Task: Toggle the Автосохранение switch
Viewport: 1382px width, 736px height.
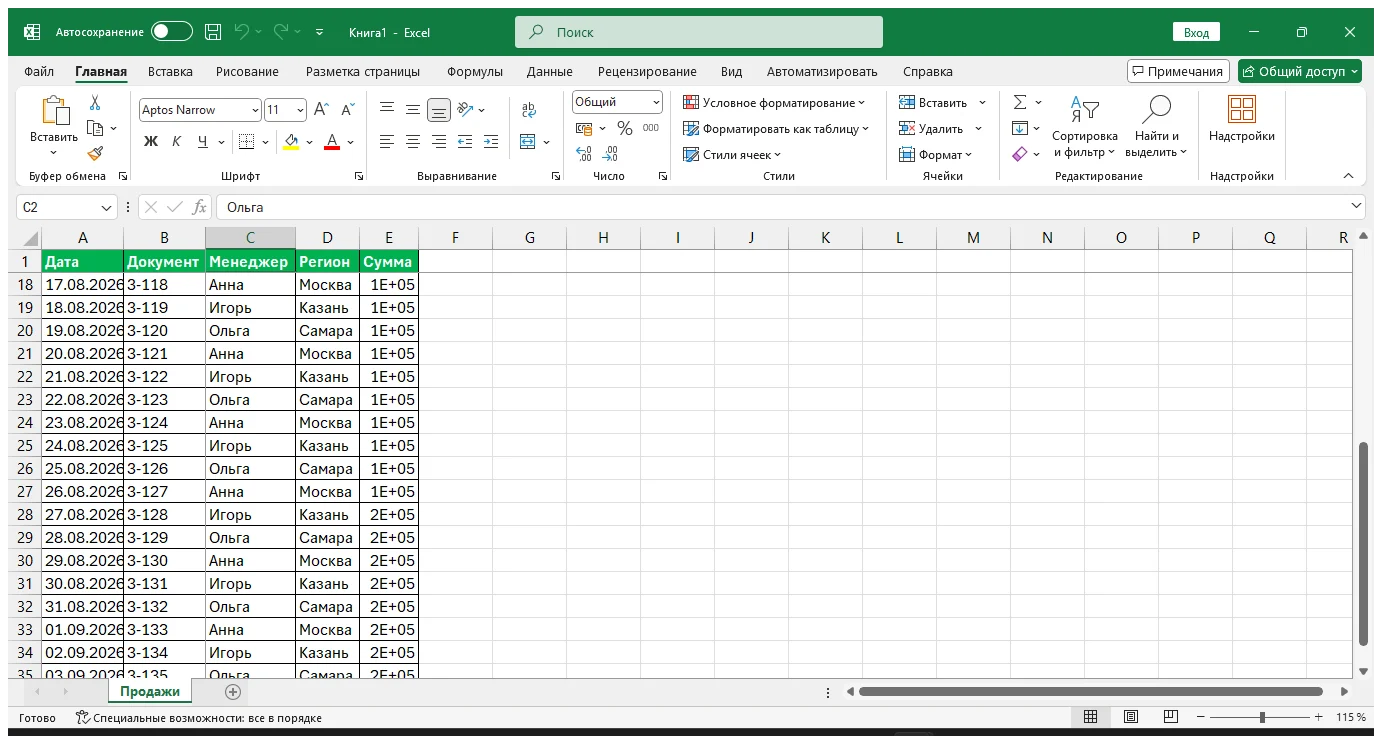Action: (172, 32)
